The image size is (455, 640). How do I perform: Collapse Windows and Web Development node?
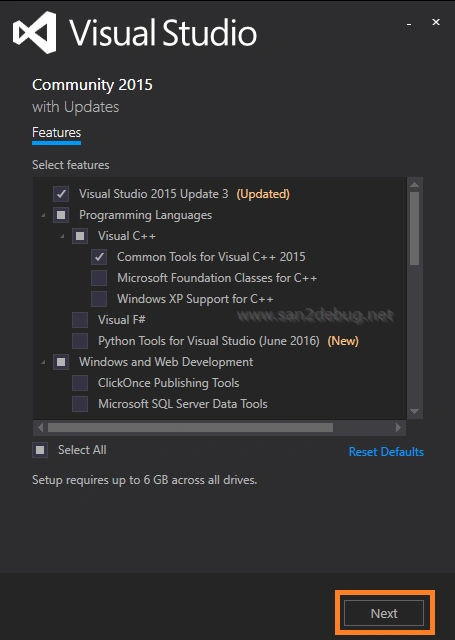[43, 362]
